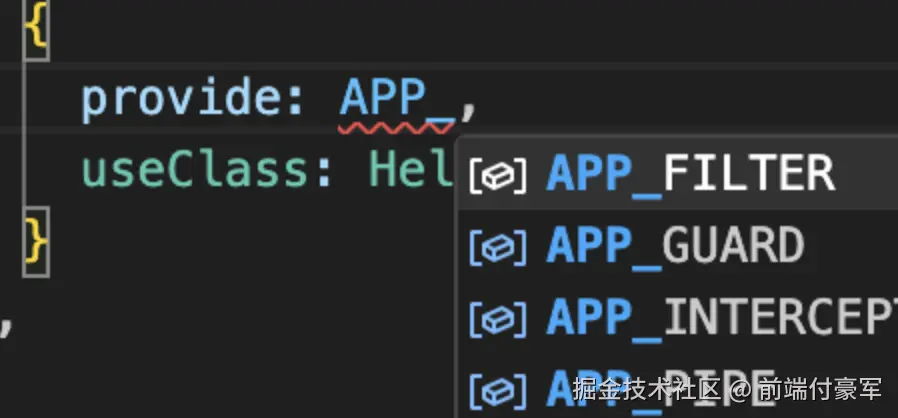898x418 pixels.
Task: Click the yellow opening curly brace
Action: point(36,27)
